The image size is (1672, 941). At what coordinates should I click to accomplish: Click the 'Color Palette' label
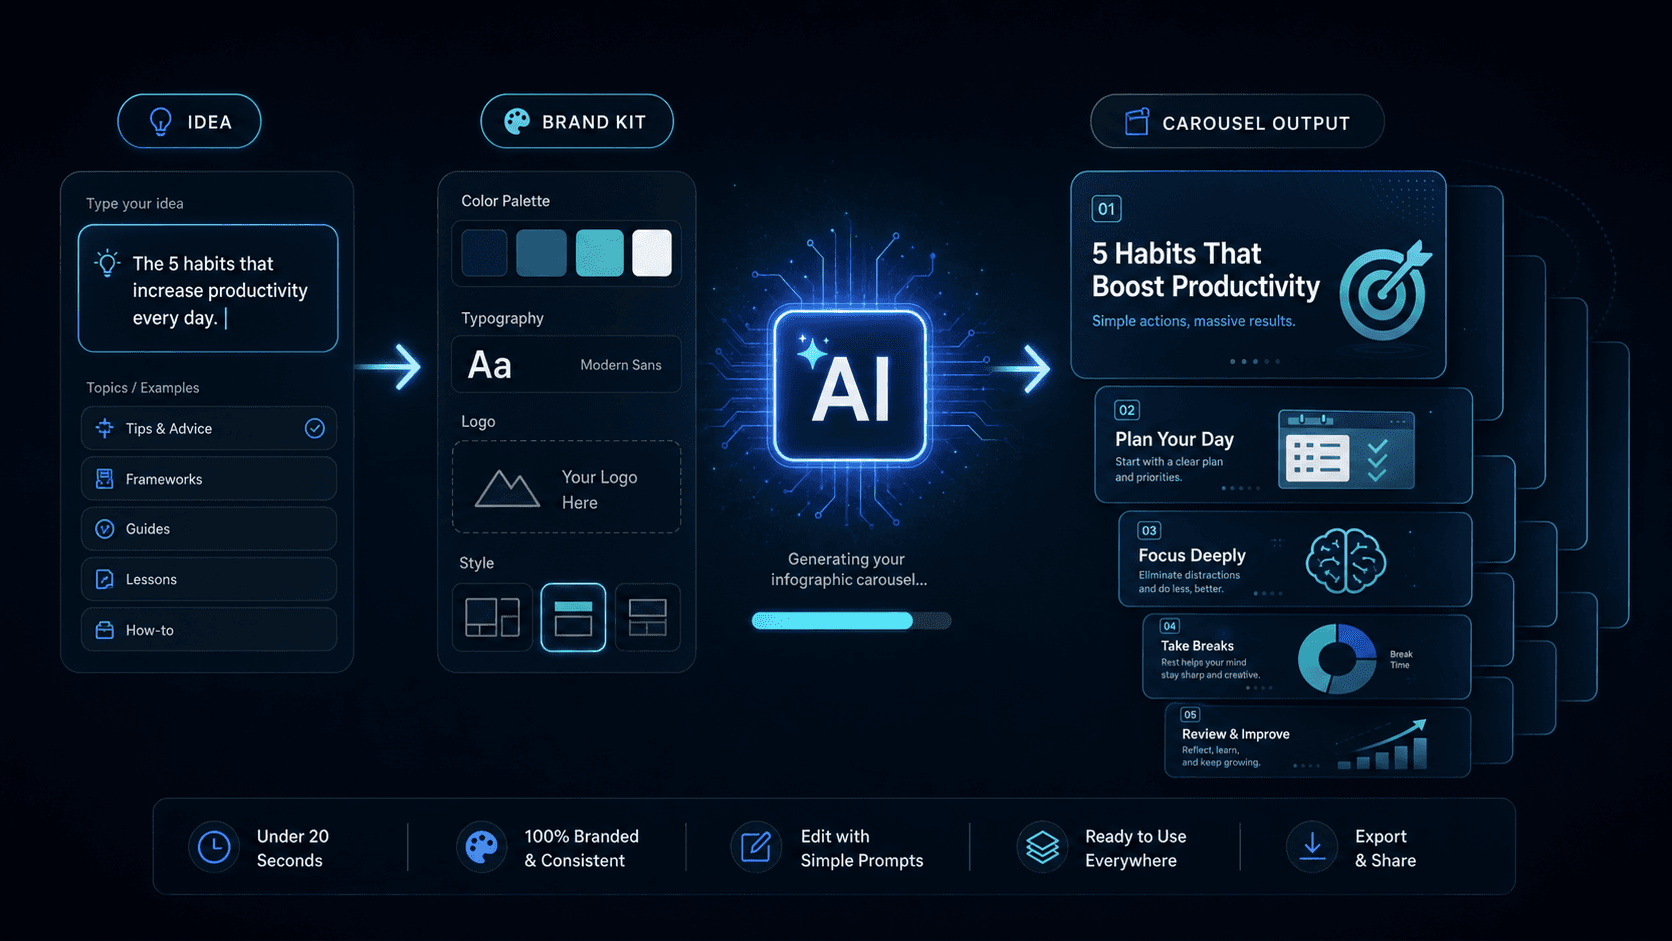506,201
